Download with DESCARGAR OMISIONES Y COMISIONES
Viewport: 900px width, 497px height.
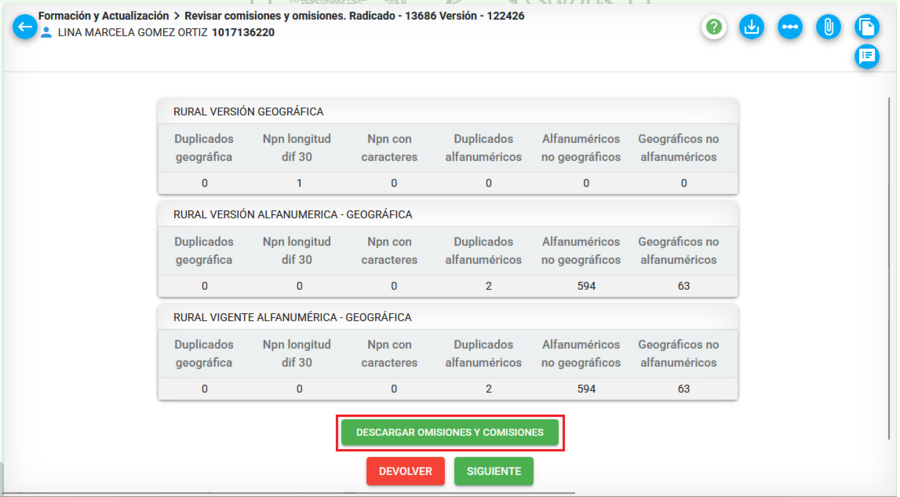(x=450, y=433)
